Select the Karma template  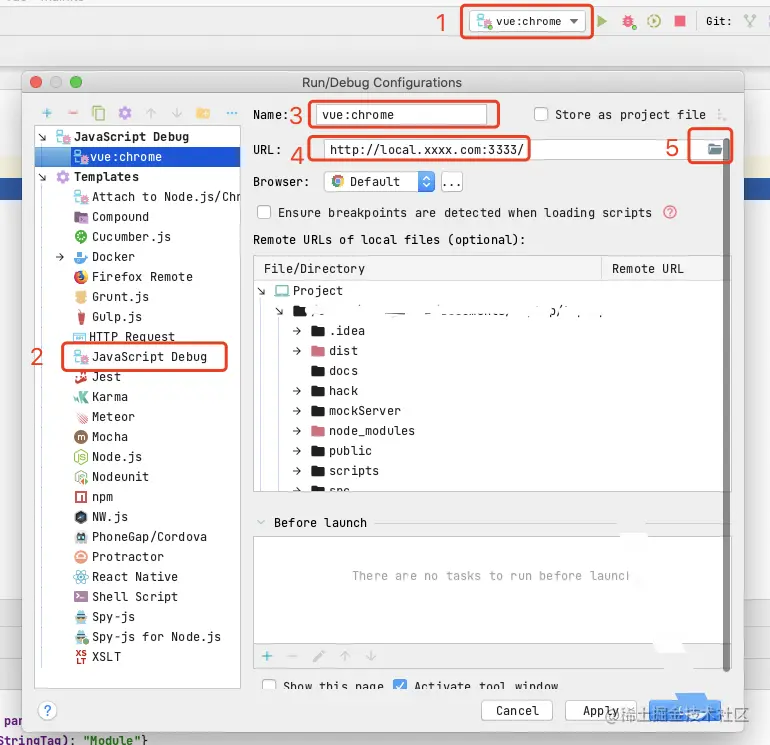[x=101, y=397]
